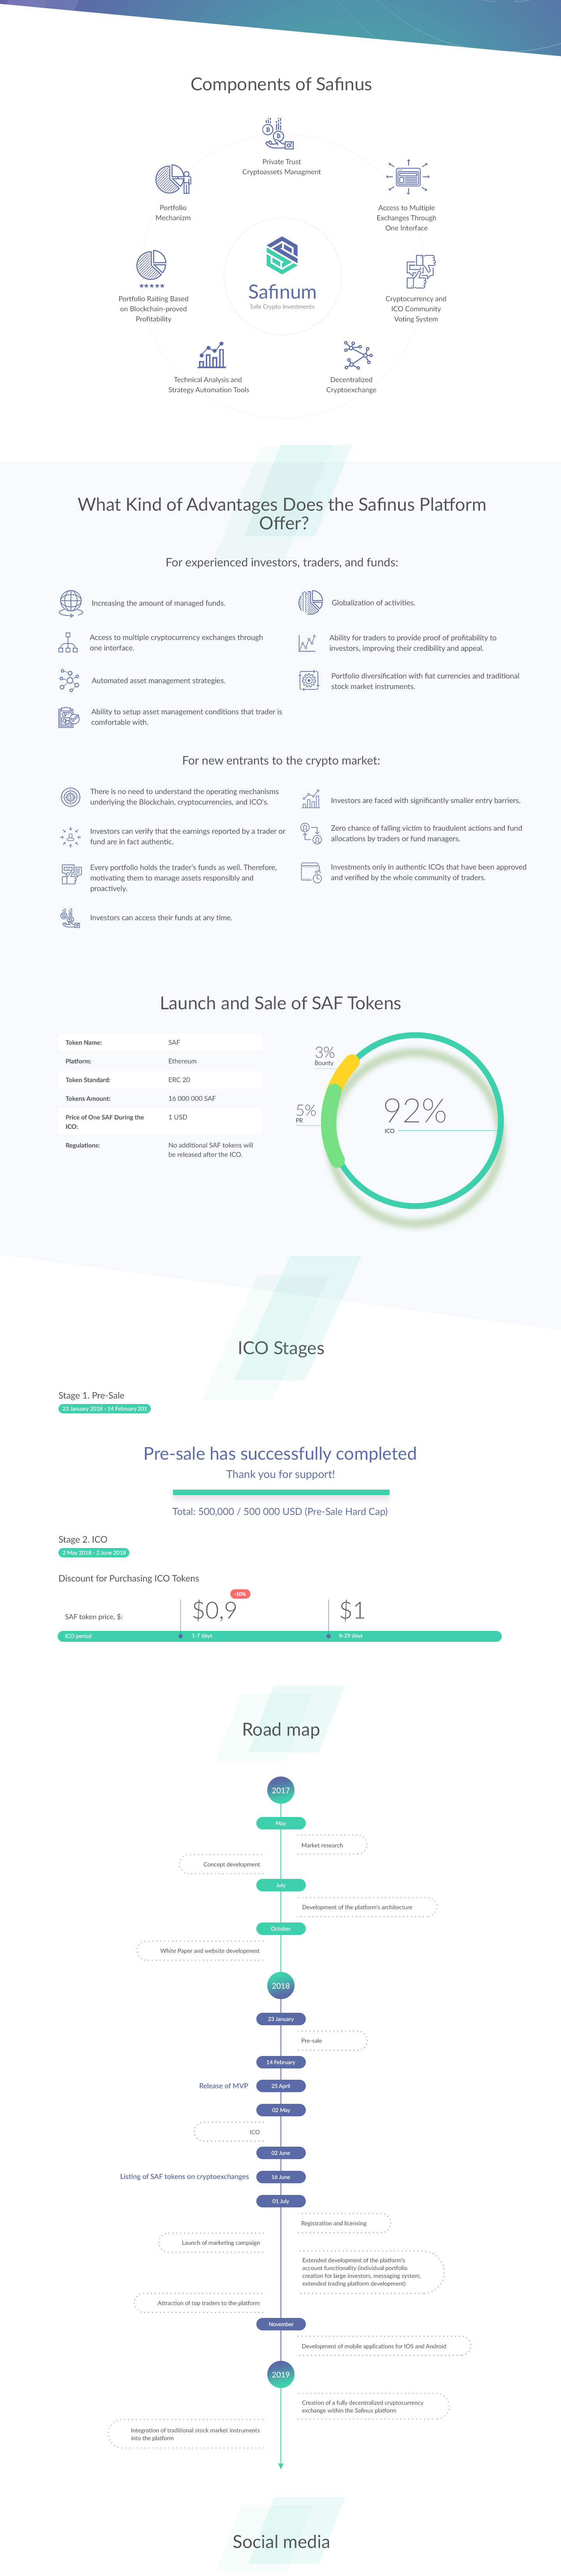Select the Access to Multiple Exchanges icon
This screenshot has height=2576, width=561.
pyautogui.click(x=407, y=177)
